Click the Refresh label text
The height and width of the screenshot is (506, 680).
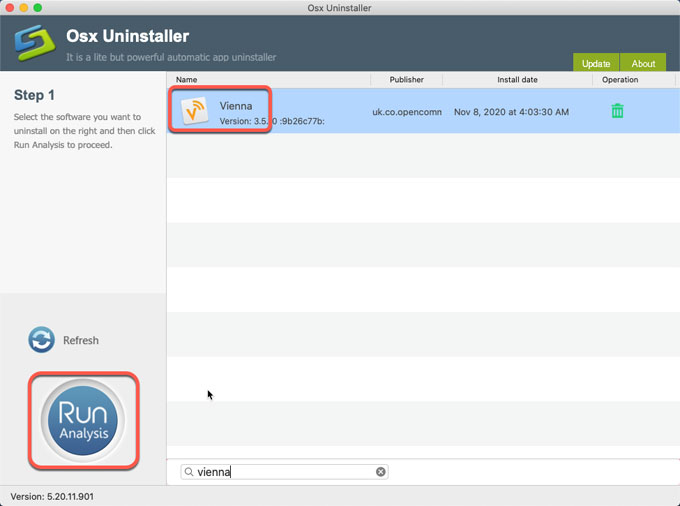pos(81,340)
